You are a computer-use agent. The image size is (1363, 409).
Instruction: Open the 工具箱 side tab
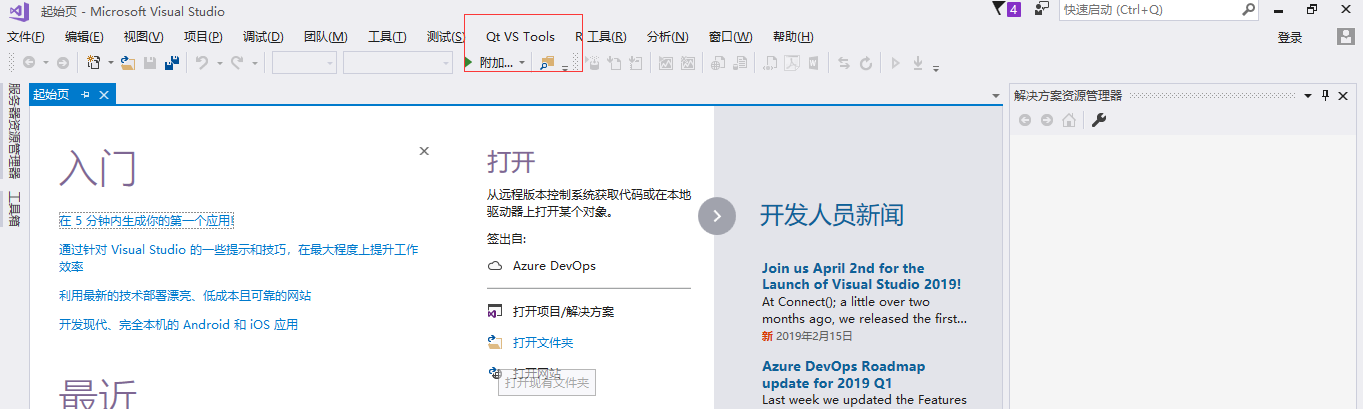pyautogui.click(x=14, y=211)
